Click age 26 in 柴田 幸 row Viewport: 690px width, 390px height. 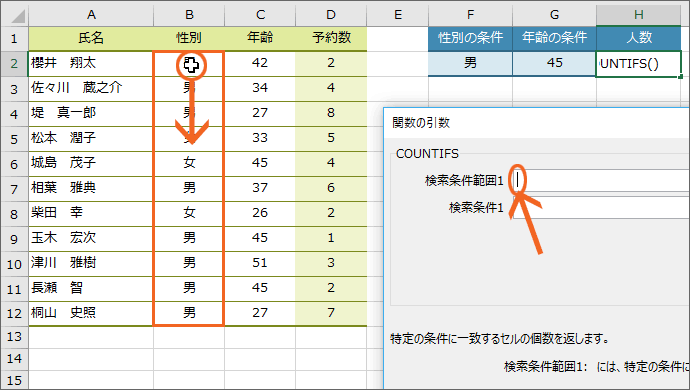tap(260, 213)
